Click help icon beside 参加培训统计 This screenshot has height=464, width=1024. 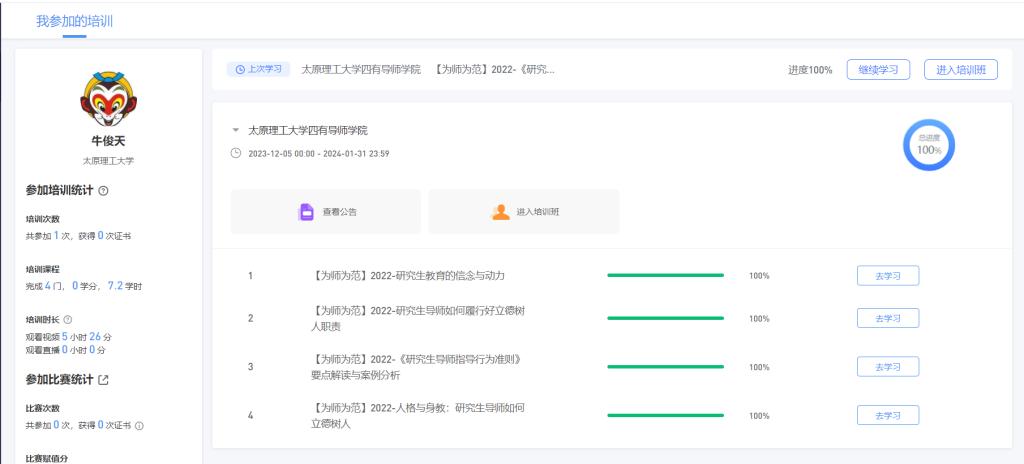[x=104, y=191]
